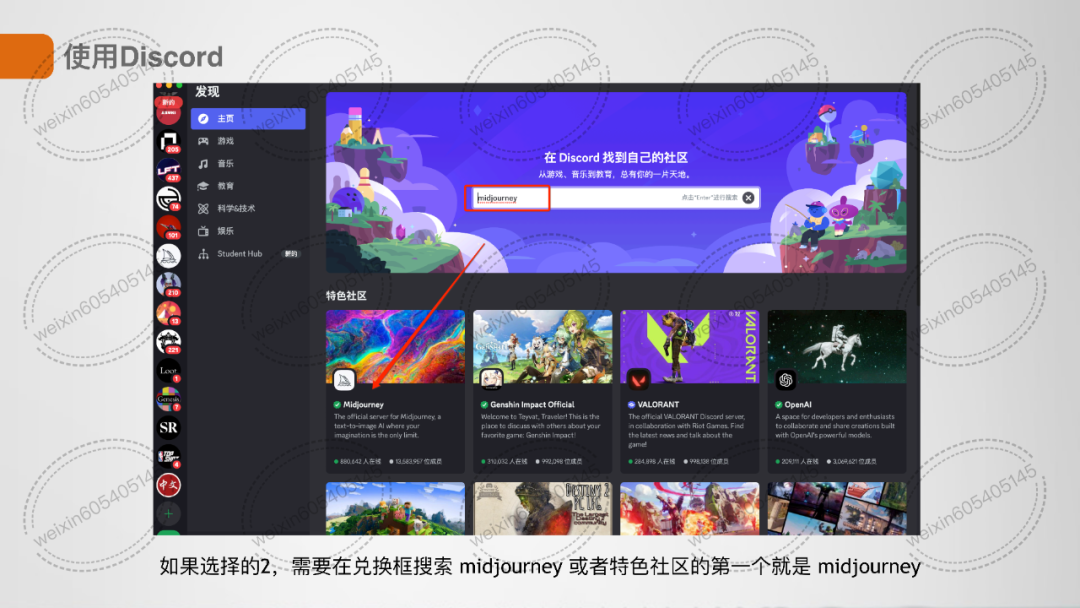The image size is (1080, 608).
Task: Click the Midjourney card title
Action: pos(363,405)
